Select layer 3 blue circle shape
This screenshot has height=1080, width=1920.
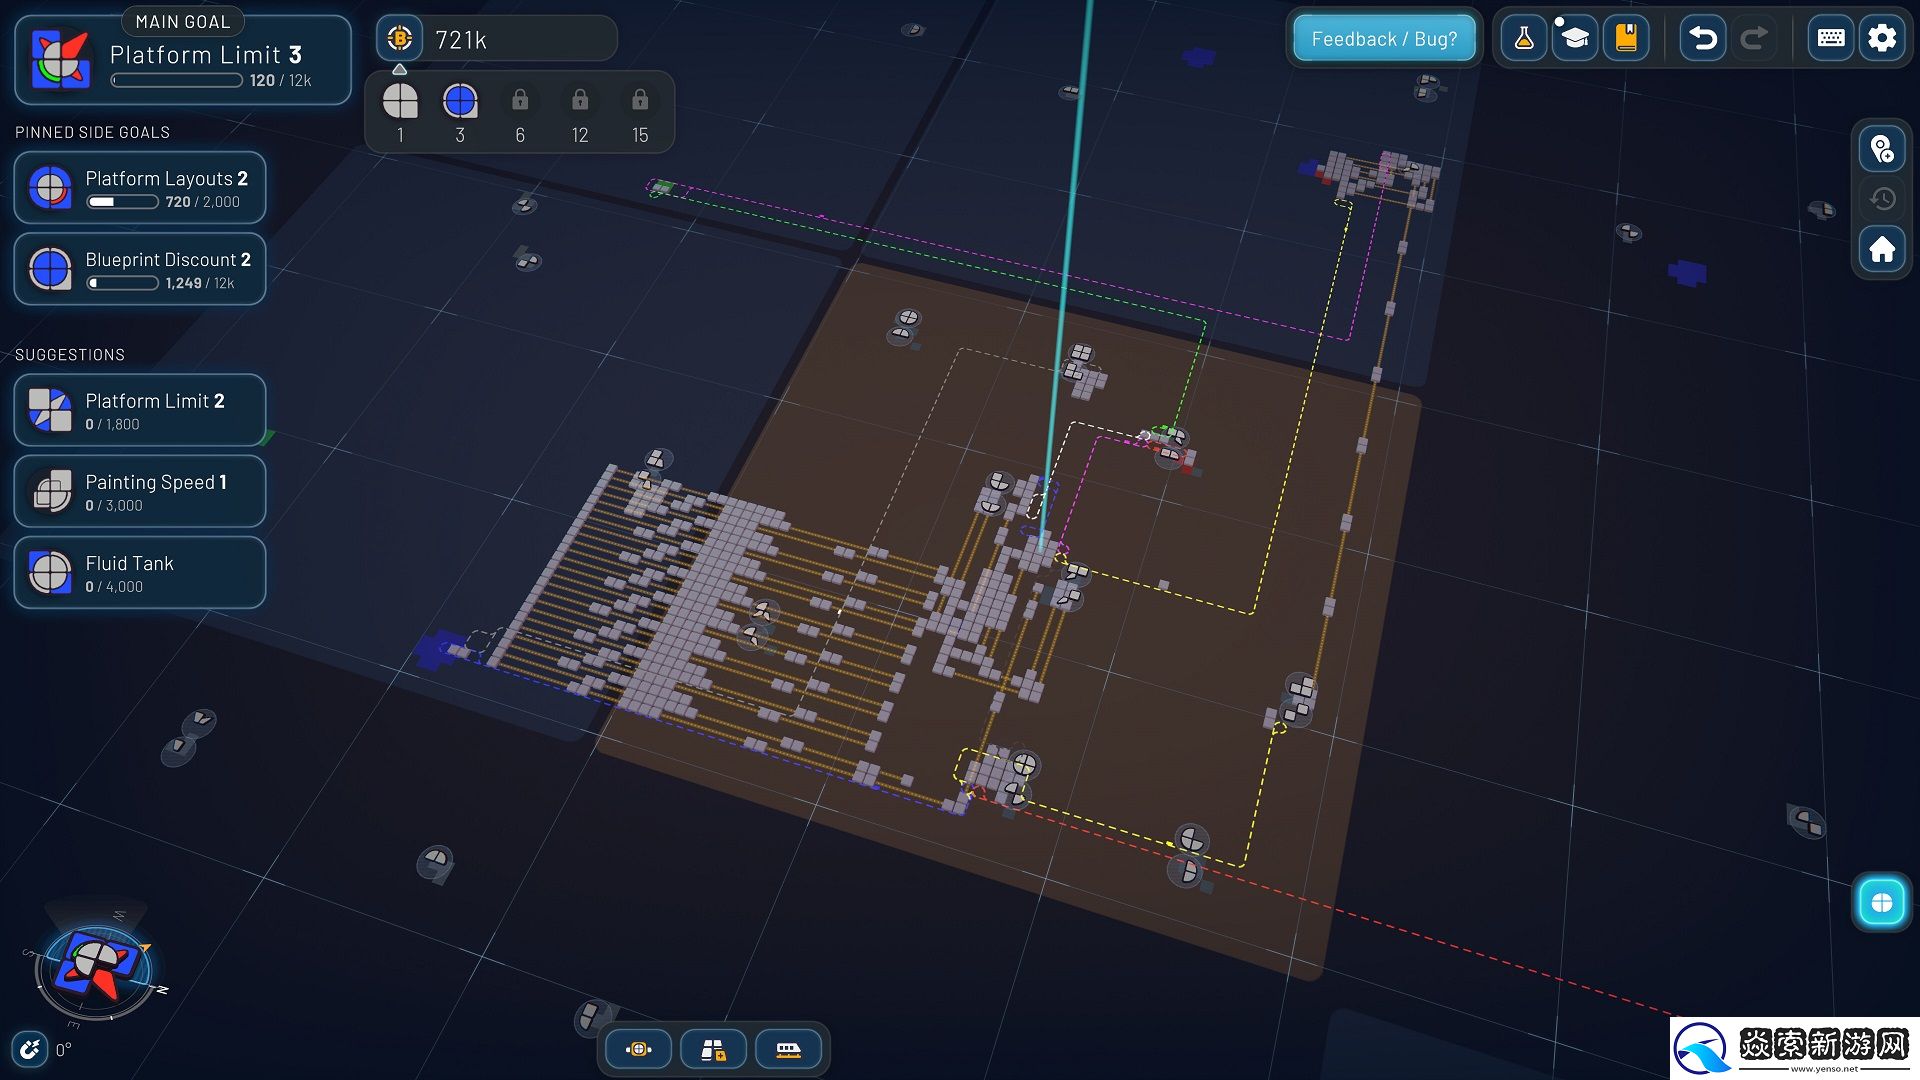[460, 102]
